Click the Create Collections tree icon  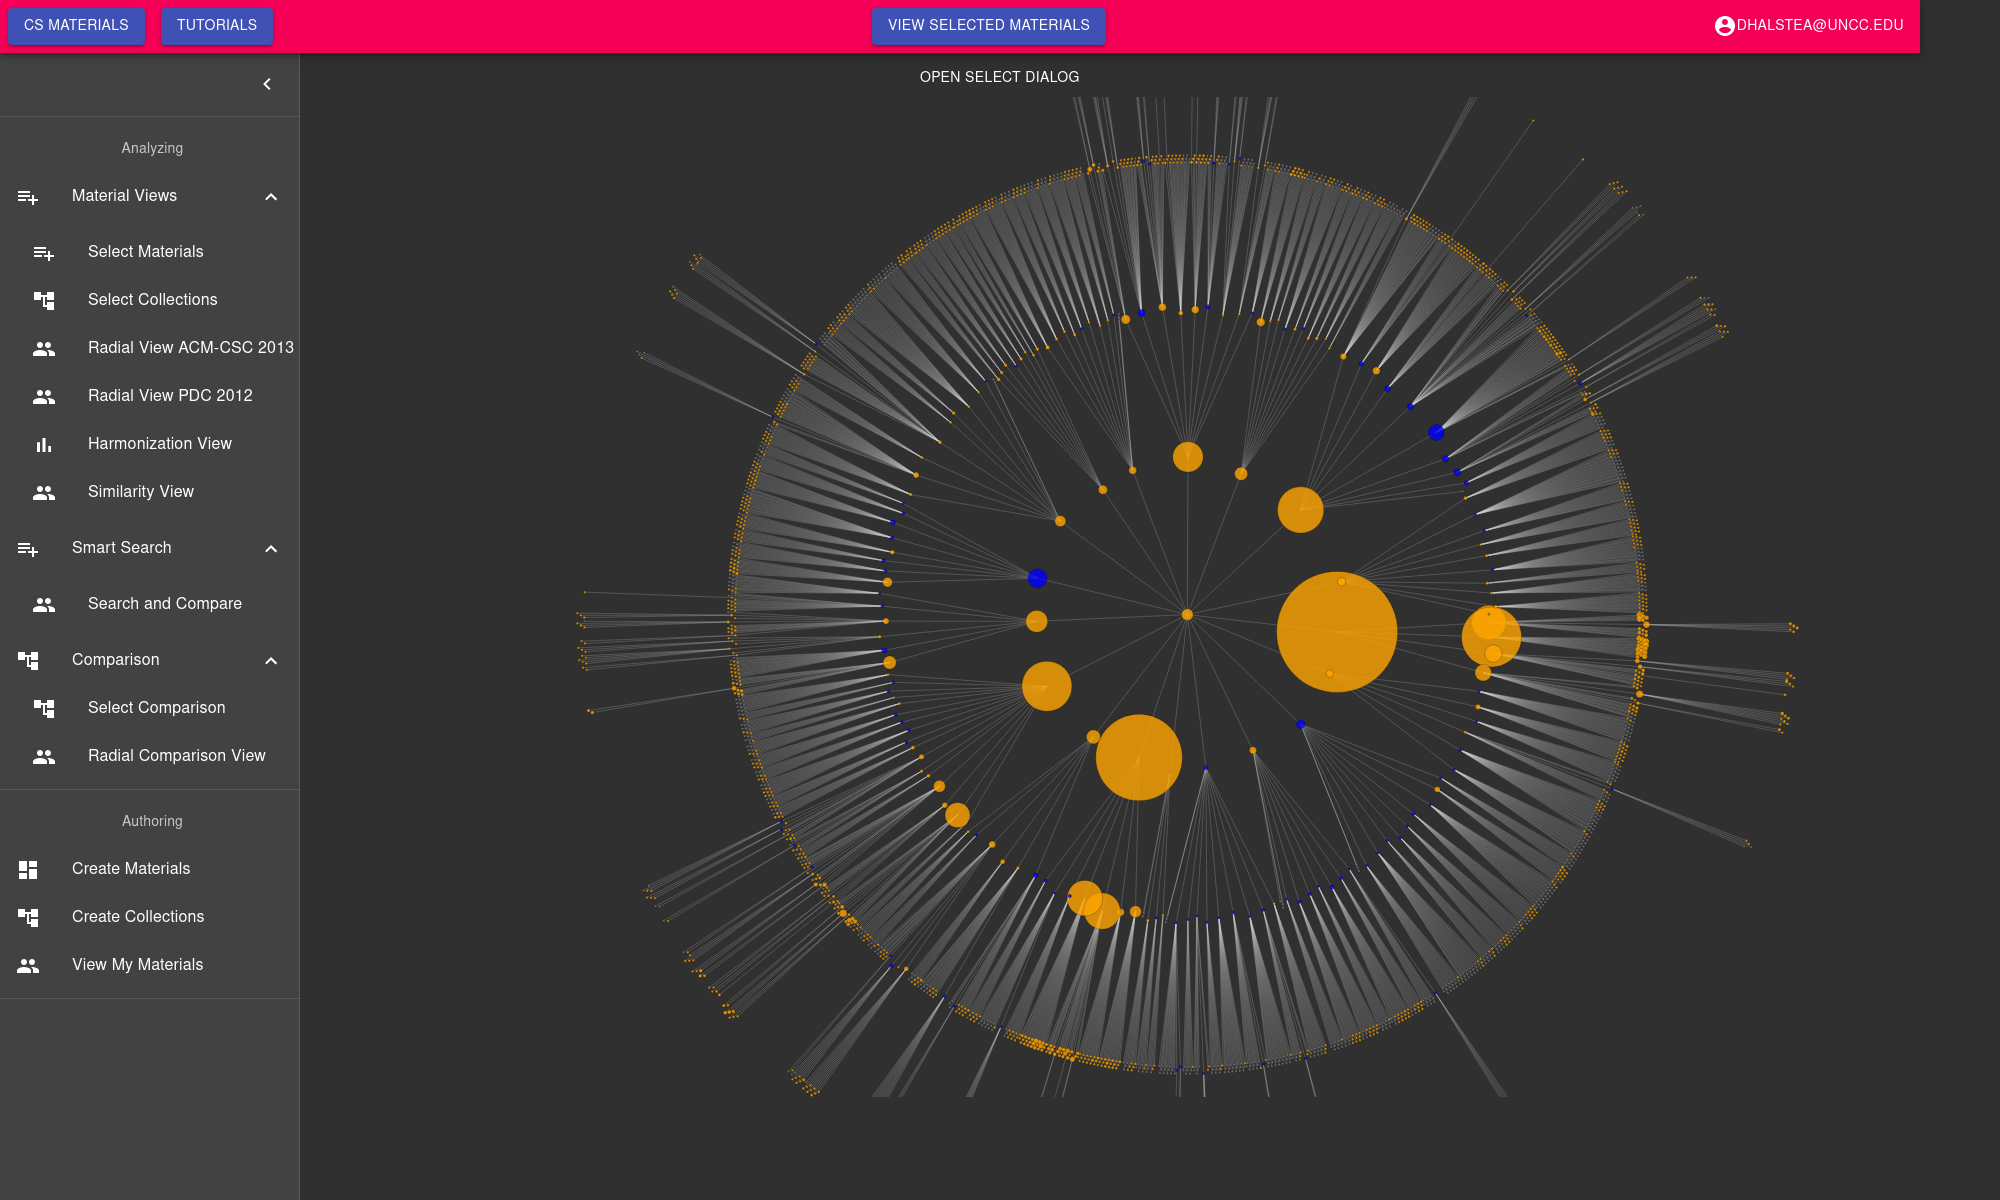click(28, 917)
